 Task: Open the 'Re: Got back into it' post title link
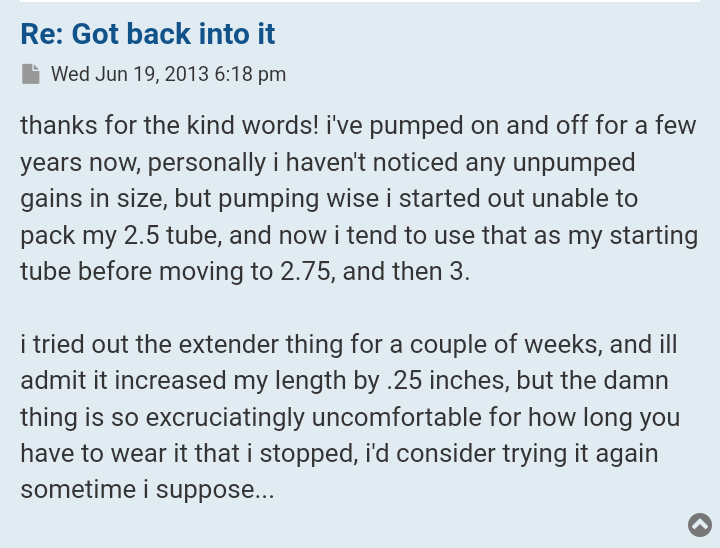tap(147, 34)
